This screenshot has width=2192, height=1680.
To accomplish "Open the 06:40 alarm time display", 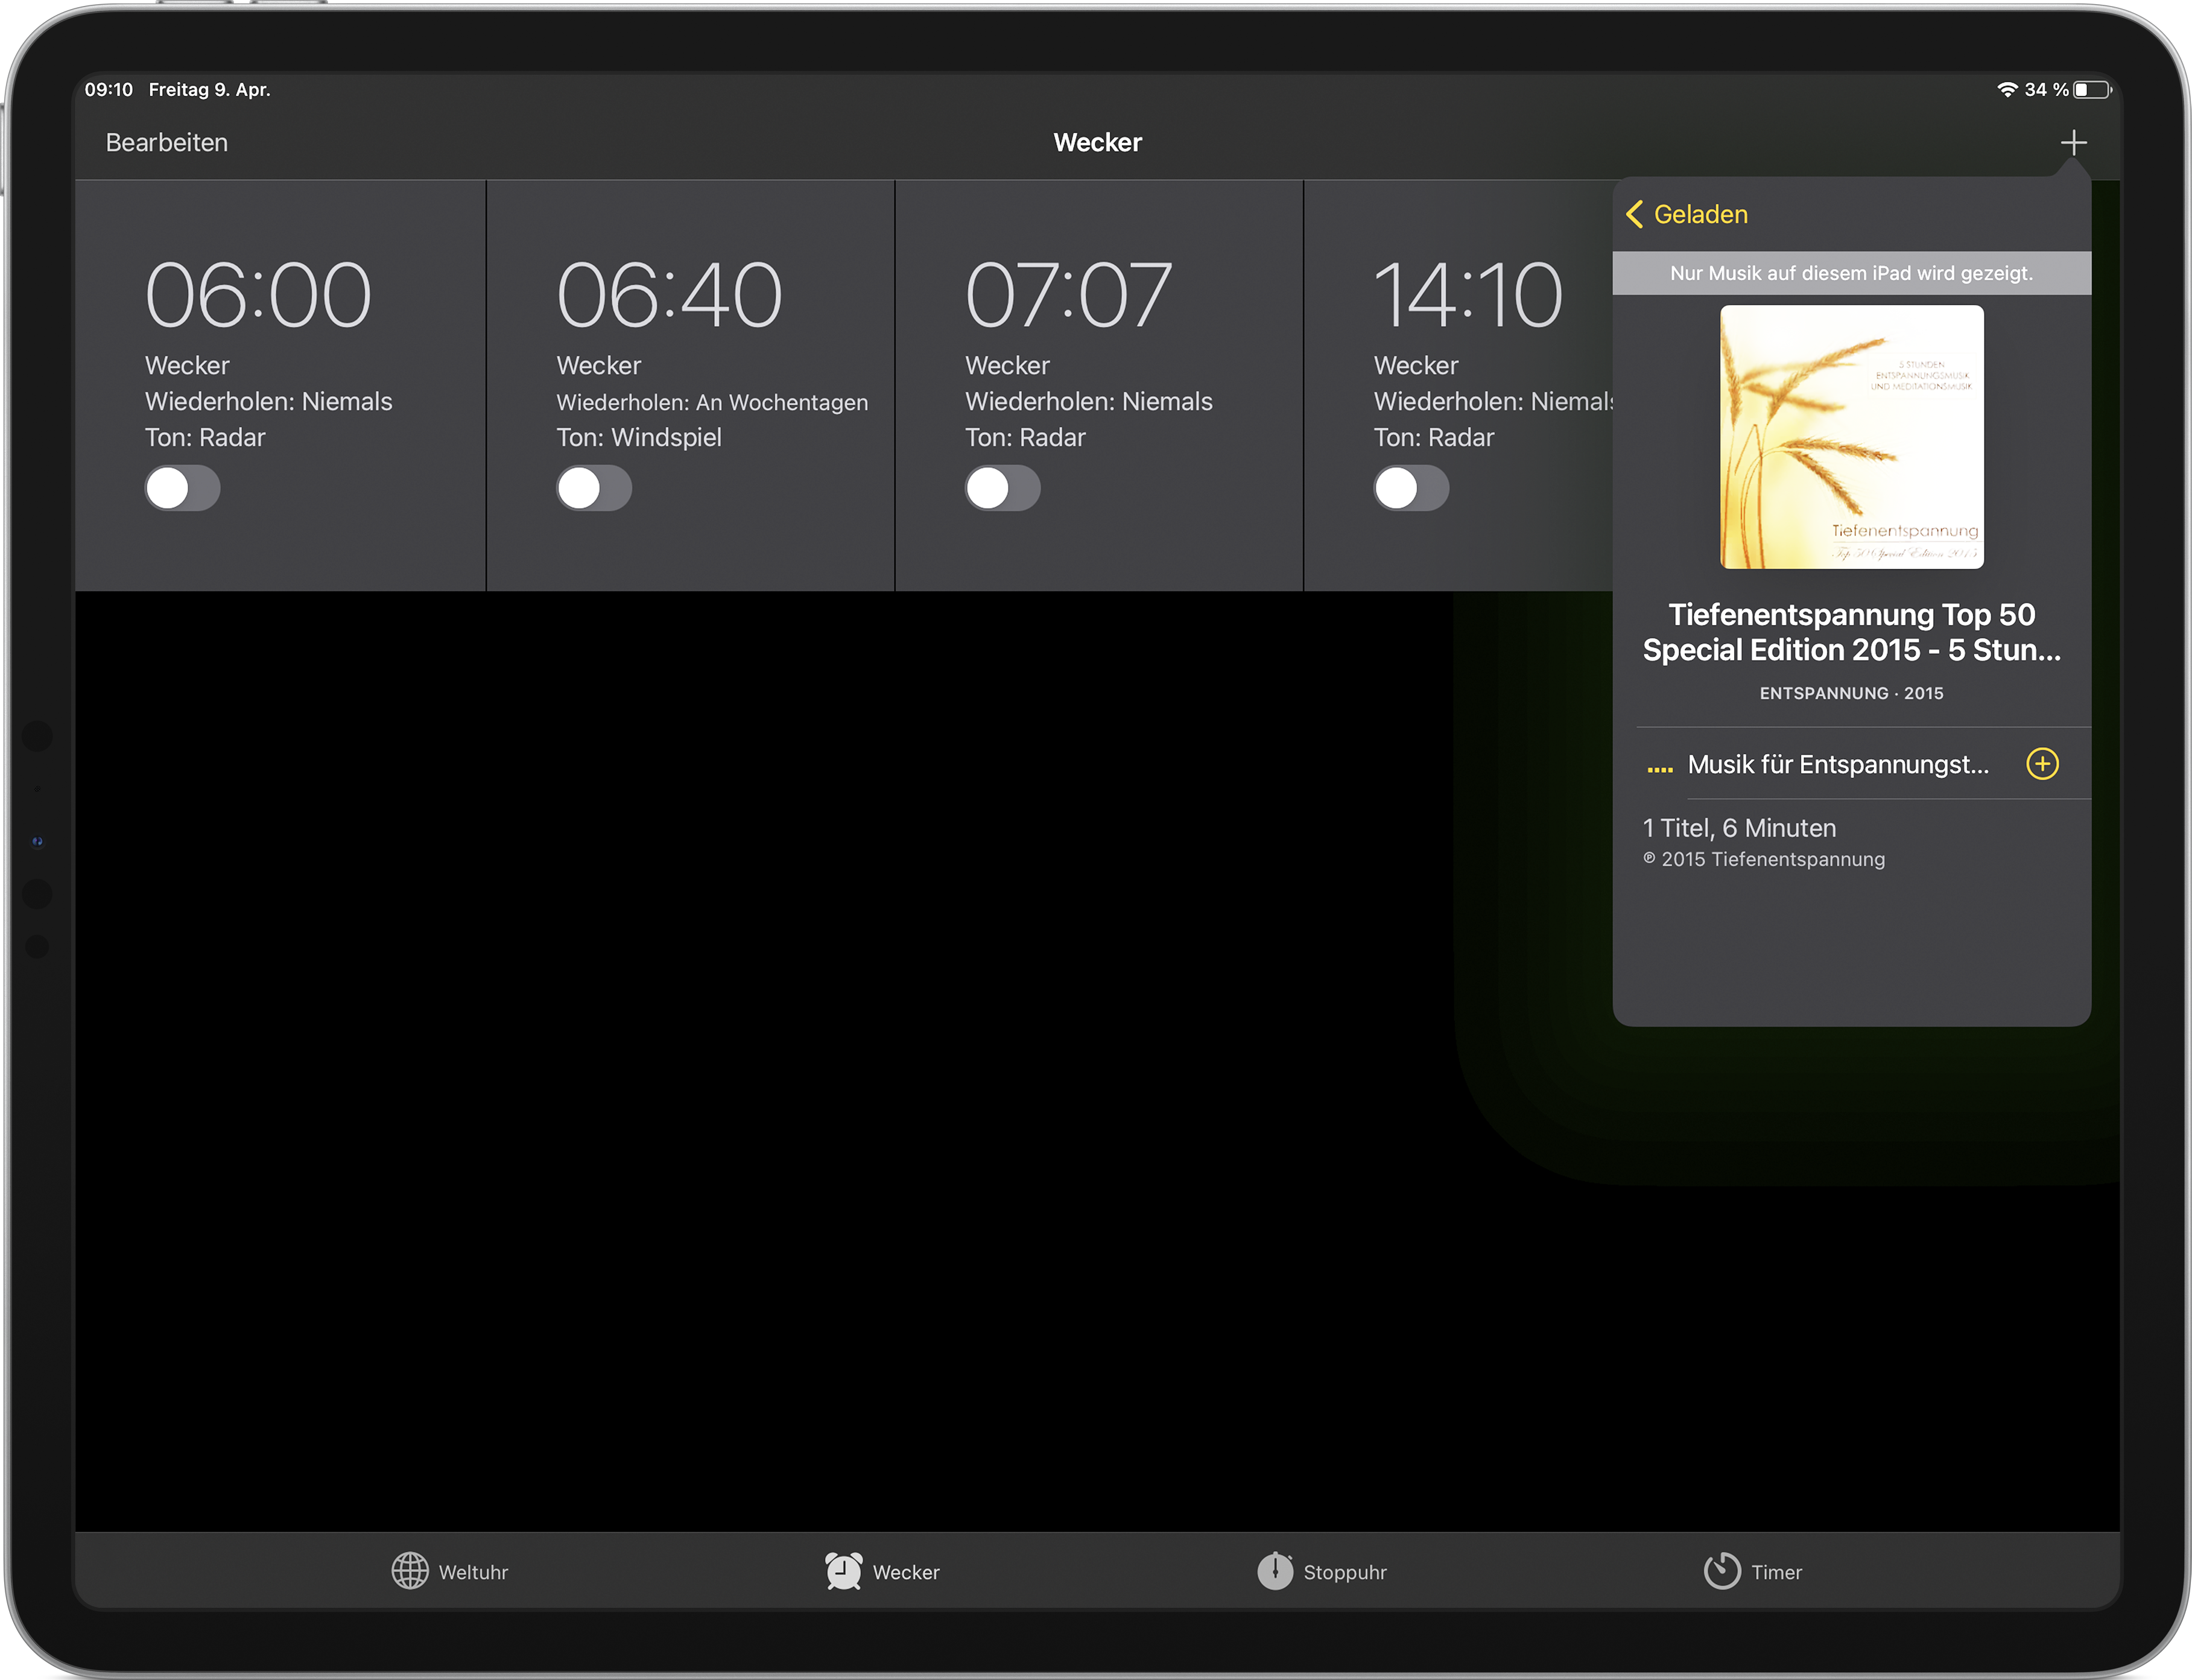I will click(x=669, y=295).
